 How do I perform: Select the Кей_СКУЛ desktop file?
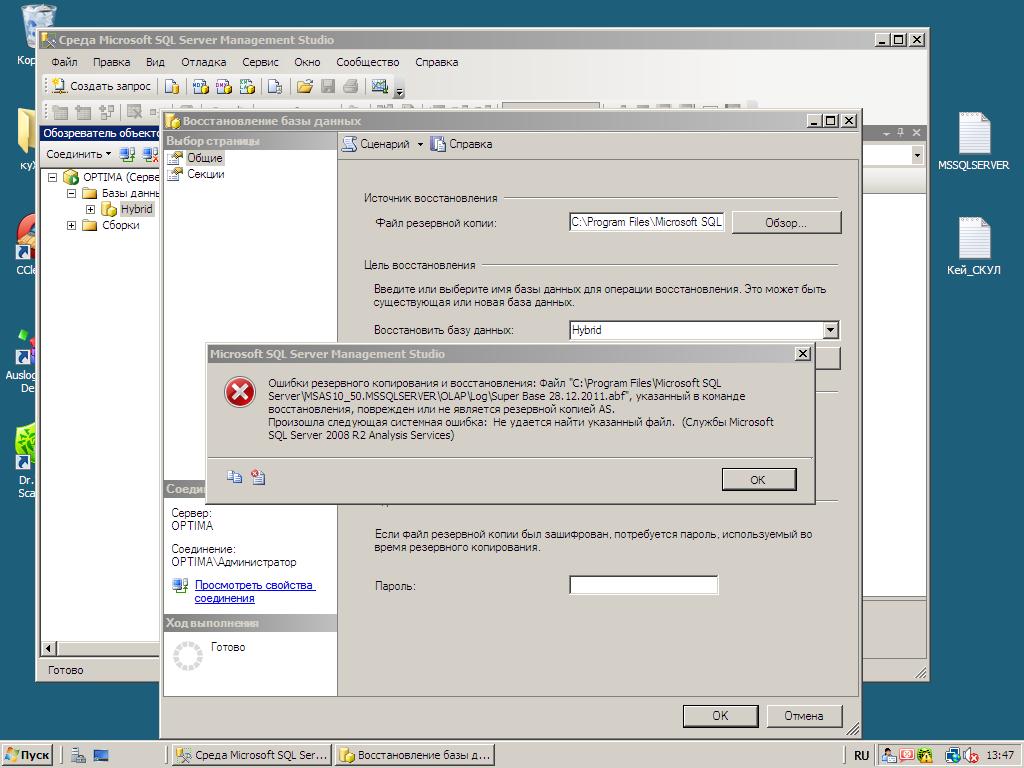(x=973, y=246)
